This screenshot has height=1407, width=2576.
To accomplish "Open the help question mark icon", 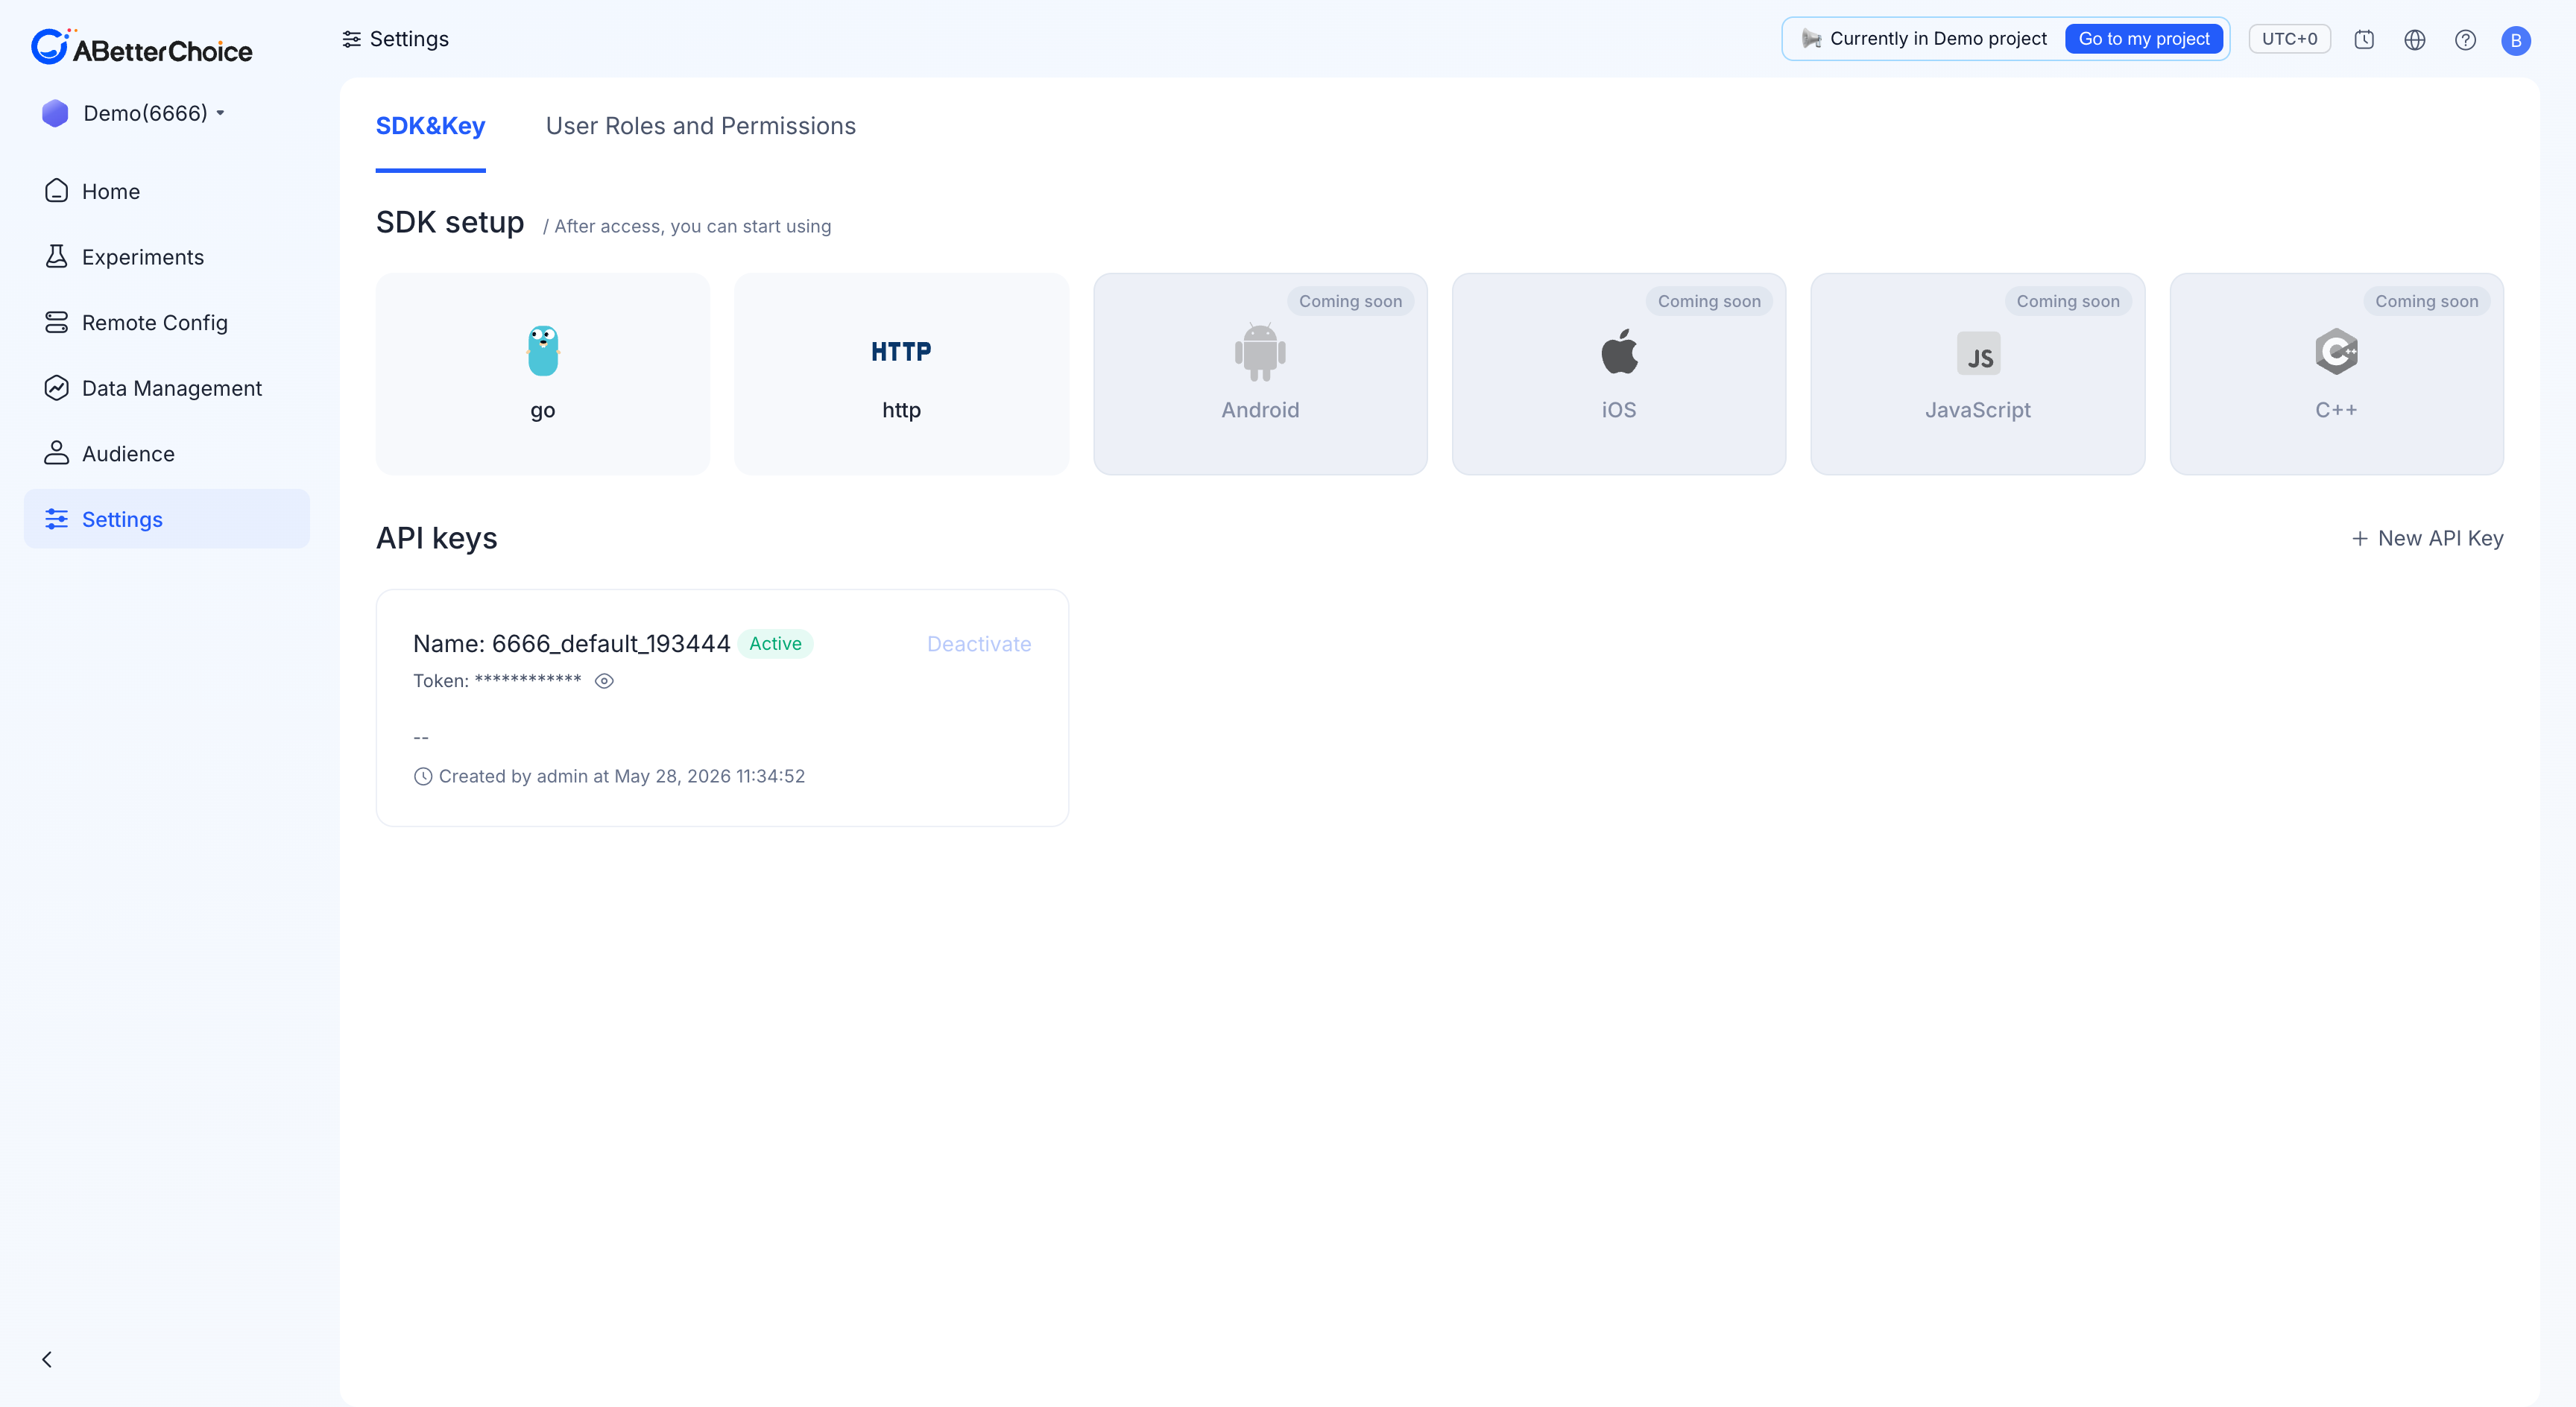I will tap(2465, 39).
